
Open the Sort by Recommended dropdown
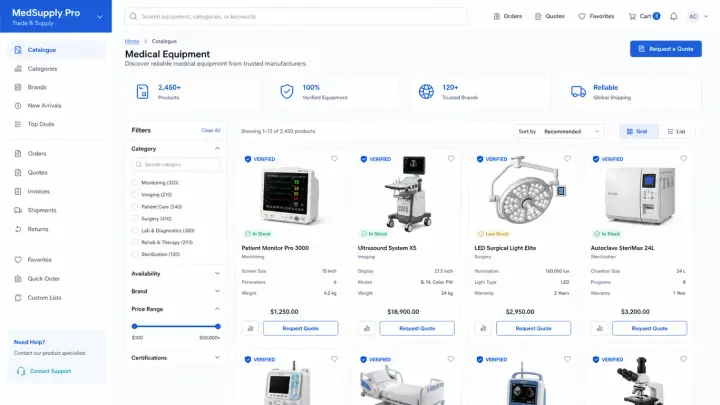559,131
